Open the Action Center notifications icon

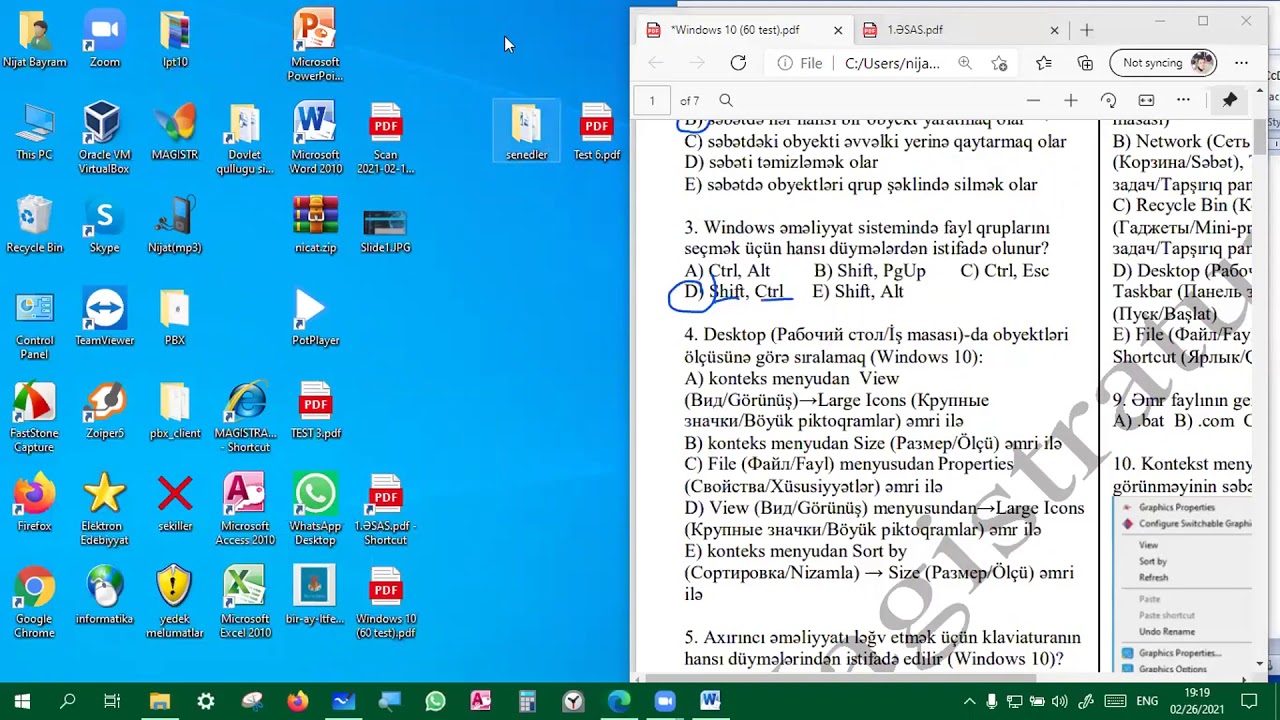pos(1249,701)
